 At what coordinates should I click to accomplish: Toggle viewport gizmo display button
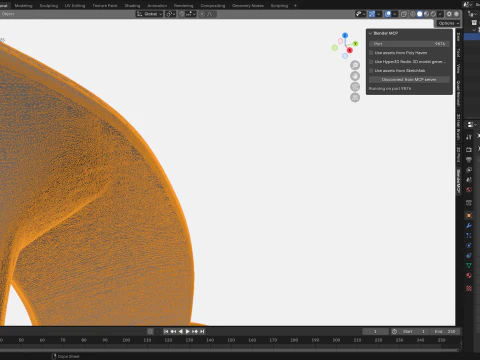point(372,14)
